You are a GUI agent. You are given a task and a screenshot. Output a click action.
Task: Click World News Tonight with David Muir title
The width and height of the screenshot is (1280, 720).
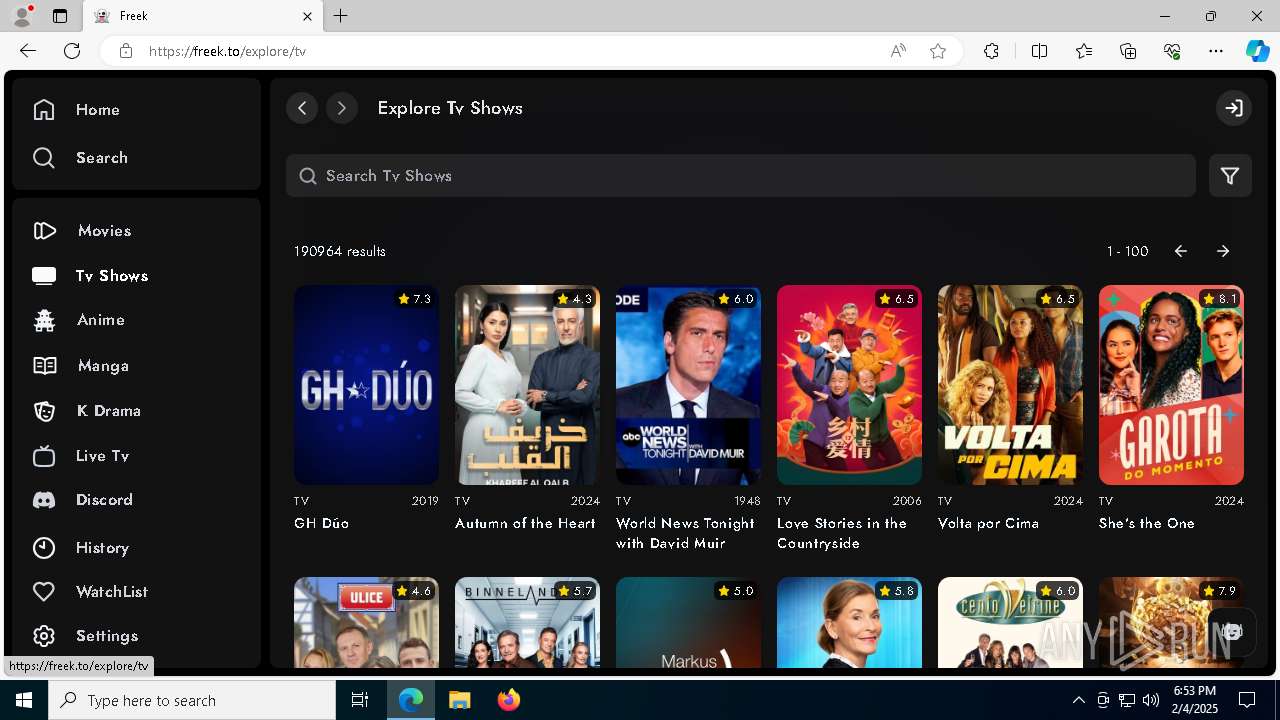pos(685,533)
